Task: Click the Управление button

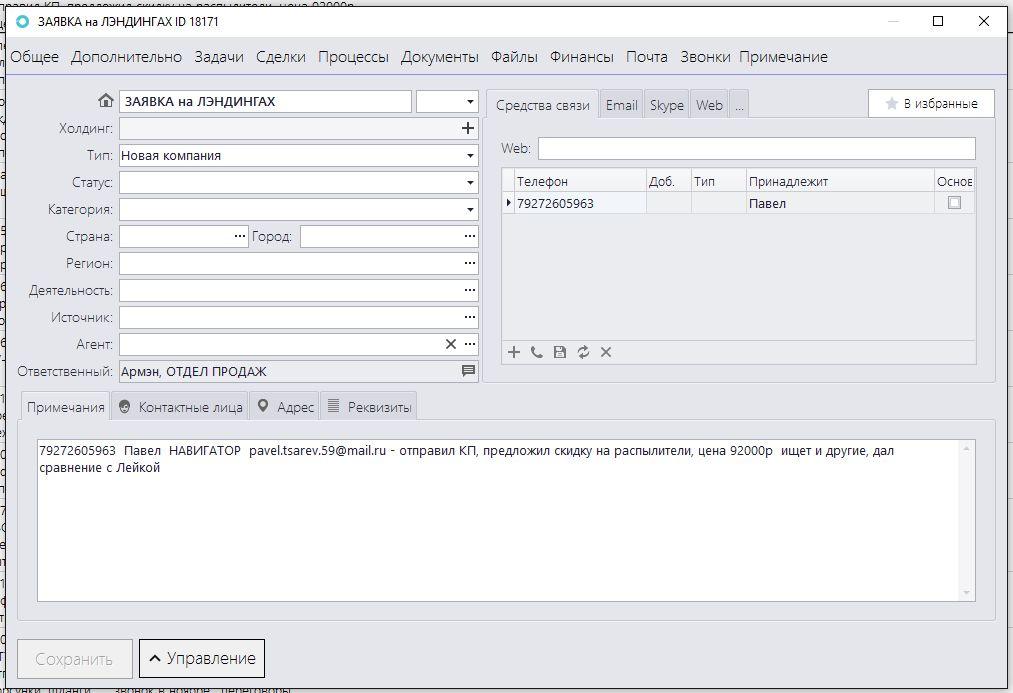Action: 202,658
